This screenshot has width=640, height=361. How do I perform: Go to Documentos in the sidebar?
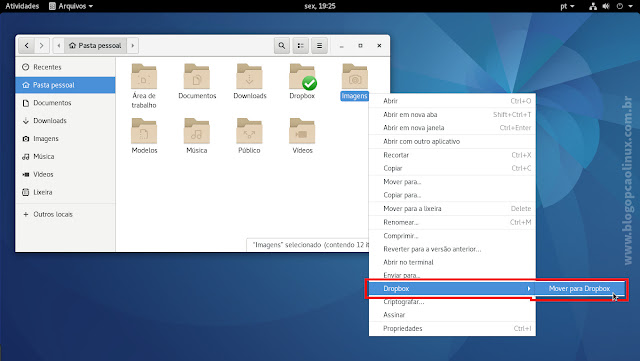click(x=65, y=103)
